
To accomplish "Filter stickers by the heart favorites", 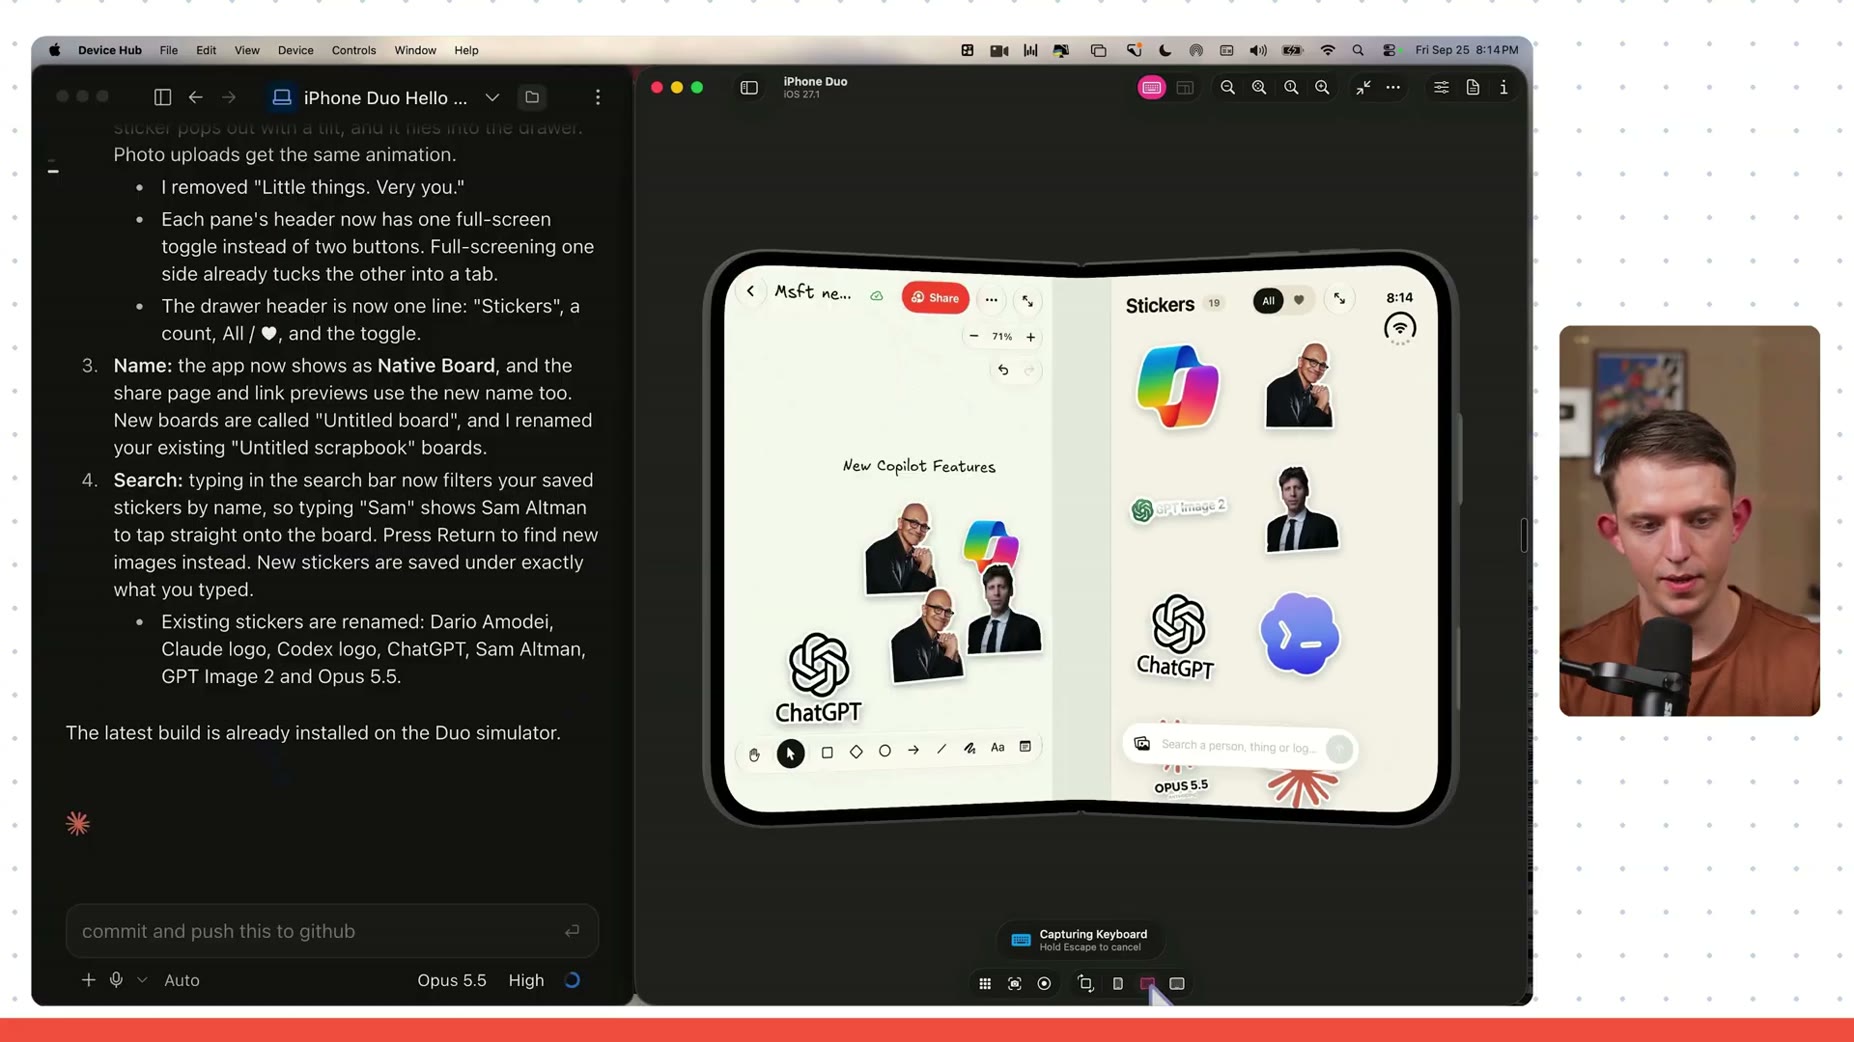I will coord(1299,300).
